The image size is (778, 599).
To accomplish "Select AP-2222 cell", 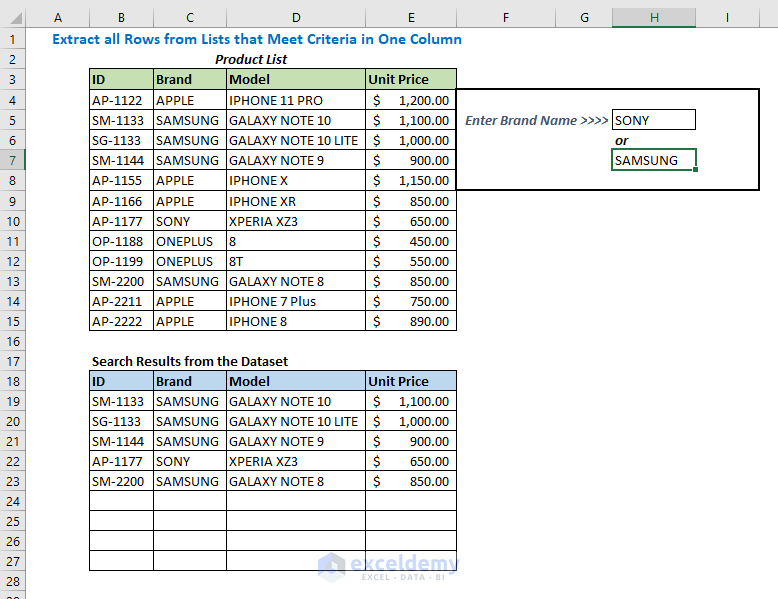I will click(122, 321).
